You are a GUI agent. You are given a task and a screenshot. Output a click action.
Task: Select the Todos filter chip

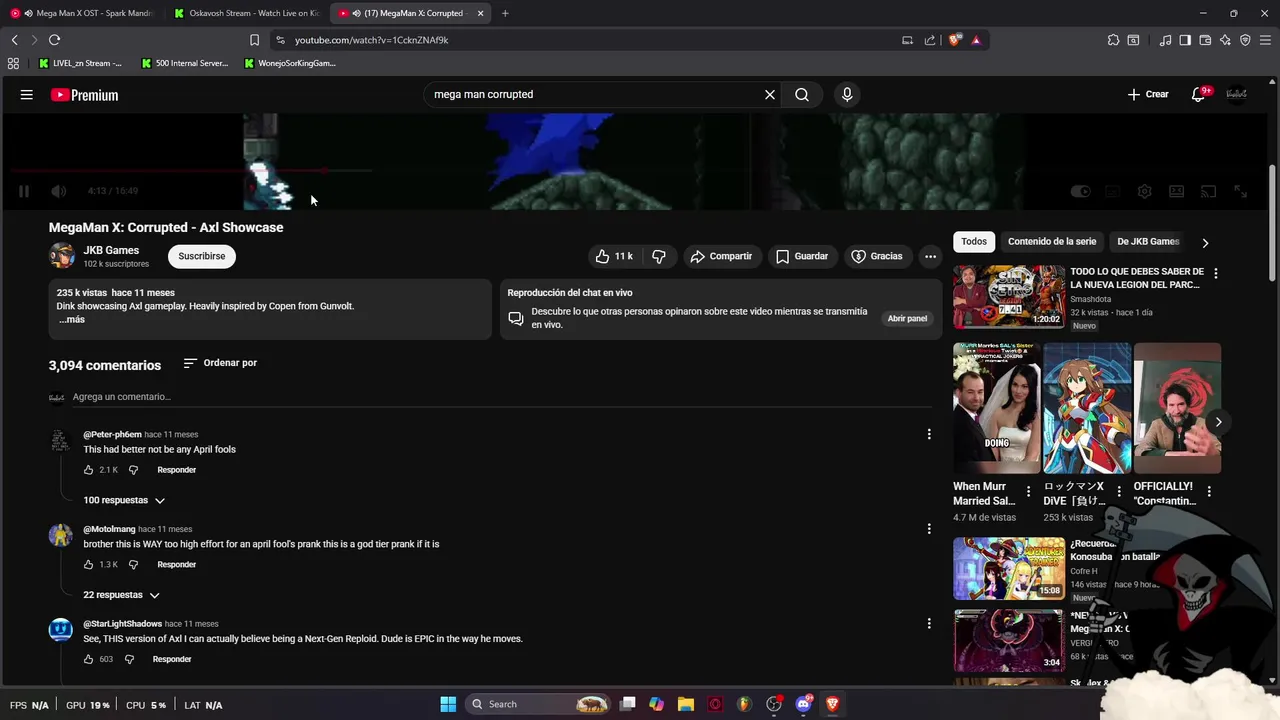tap(974, 242)
